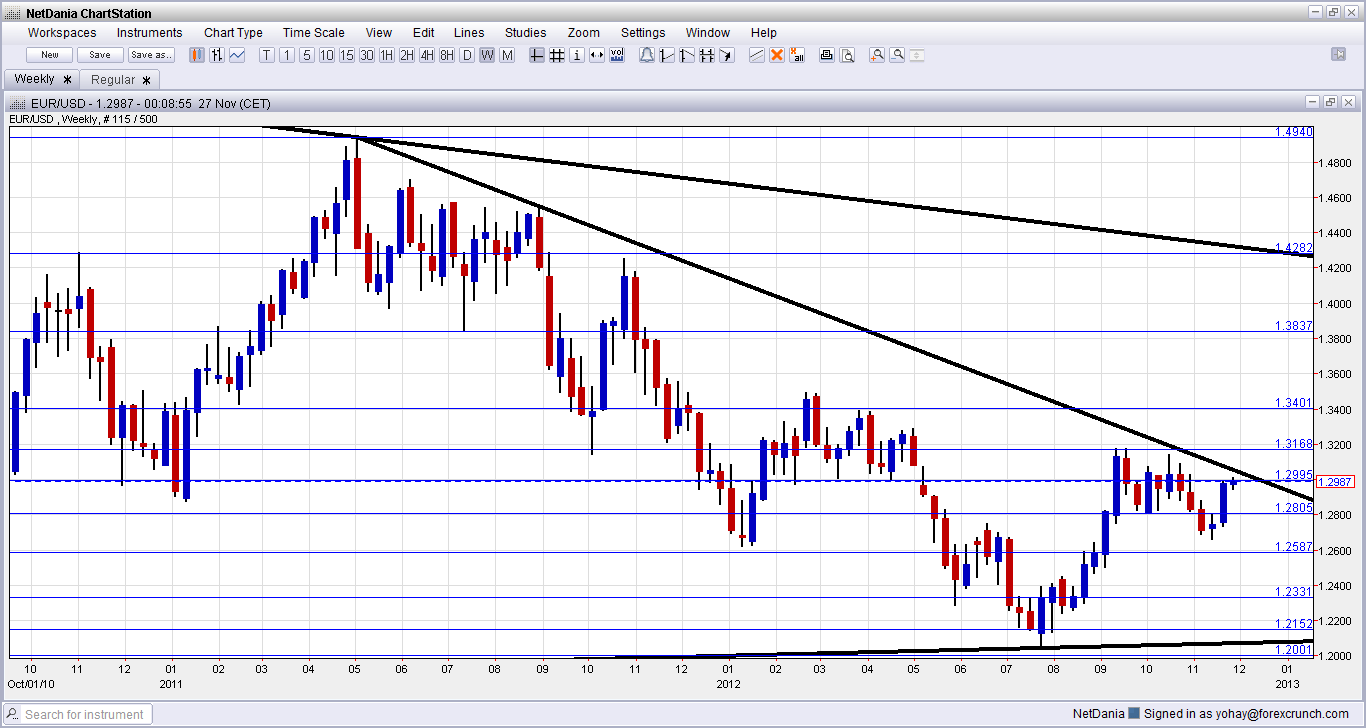Open the price alert bell icon
Image resolution: width=1366 pixels, height=728 pixels.
645,55
